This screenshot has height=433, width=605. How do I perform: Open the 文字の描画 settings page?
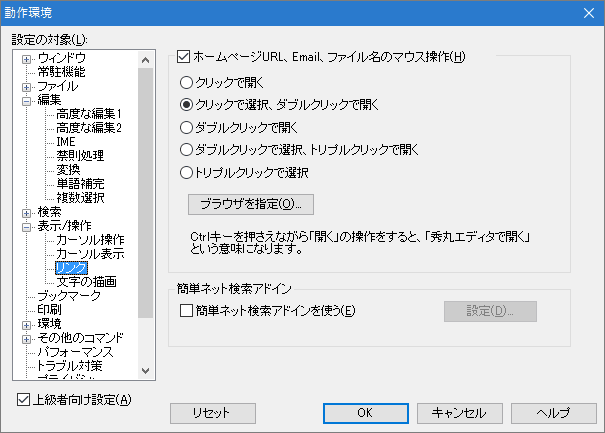click(x=88, y=282)
